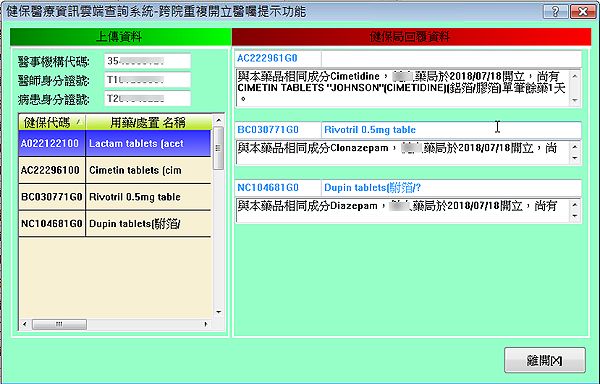Click the Rivotril 0.5mg table name field
This screenshot has height=384, width=600.
tap(451, 130)
